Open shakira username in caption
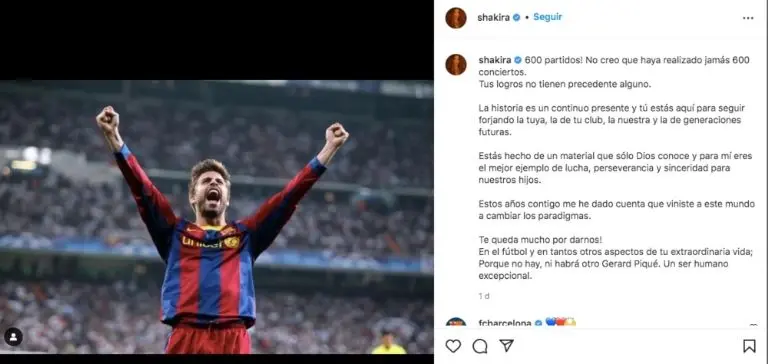This screenshot has width=768, height=364. [494, 60]
